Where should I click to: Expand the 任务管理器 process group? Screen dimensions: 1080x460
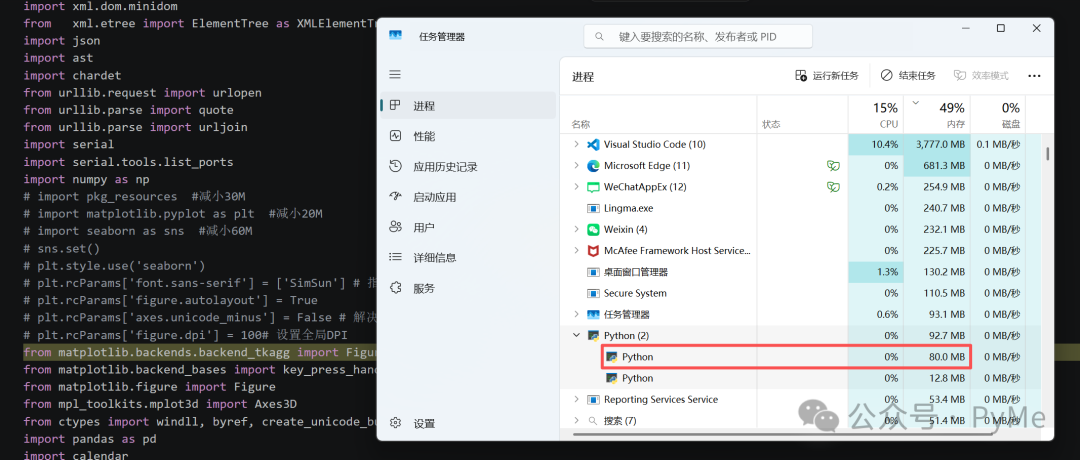(577, 314)
